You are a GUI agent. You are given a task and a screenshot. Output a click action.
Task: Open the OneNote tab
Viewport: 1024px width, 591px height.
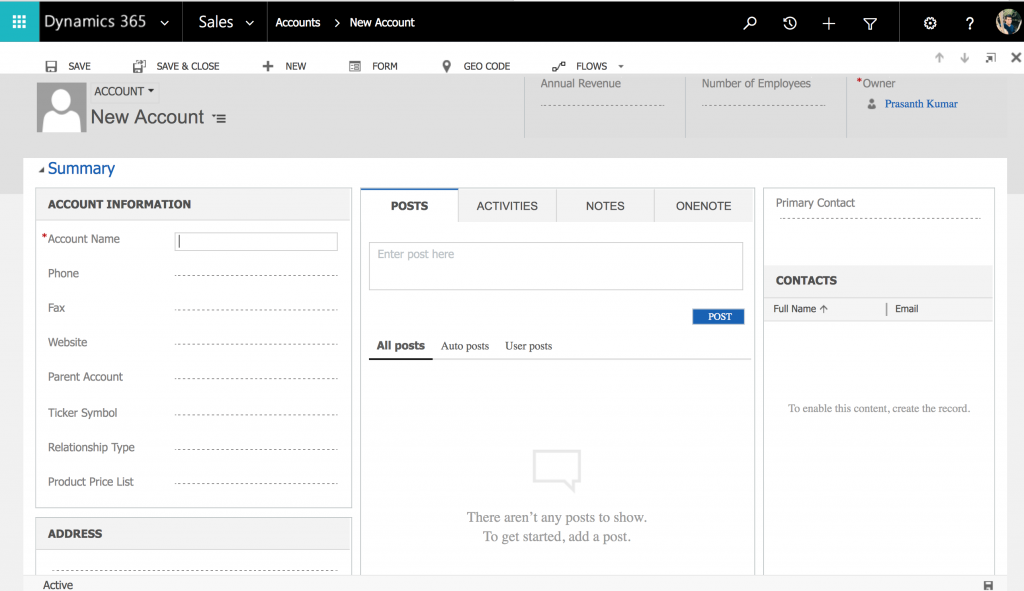click(x=703, y=205)
